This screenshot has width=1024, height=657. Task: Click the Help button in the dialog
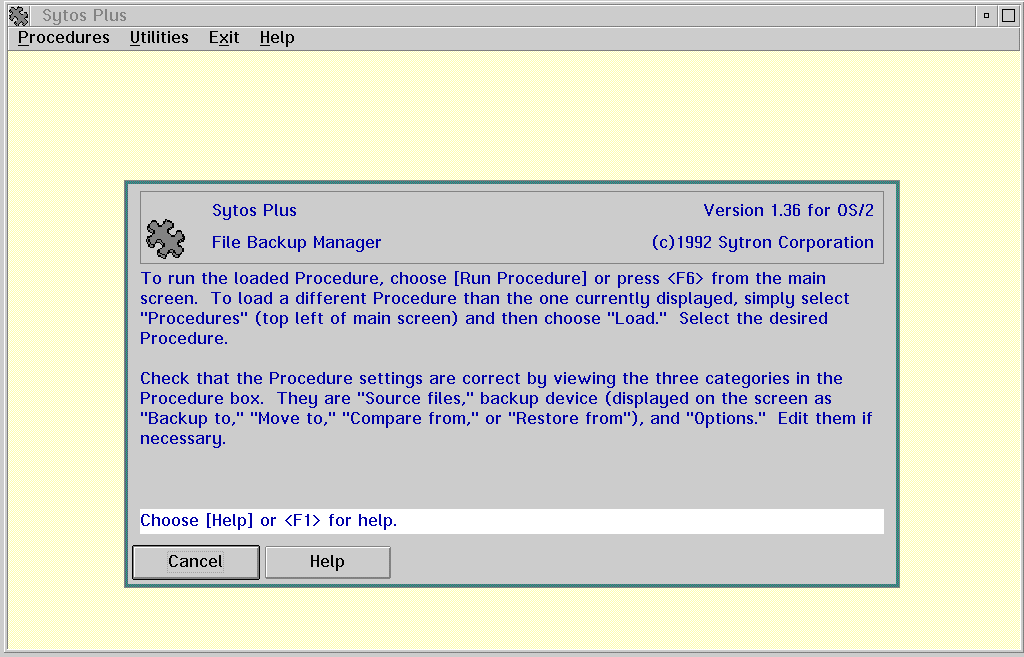327,562
